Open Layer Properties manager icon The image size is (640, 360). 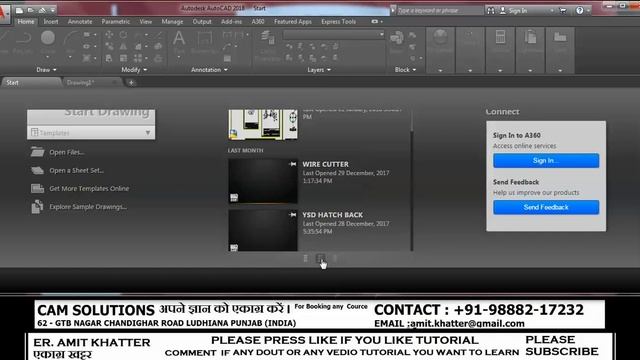267,38
